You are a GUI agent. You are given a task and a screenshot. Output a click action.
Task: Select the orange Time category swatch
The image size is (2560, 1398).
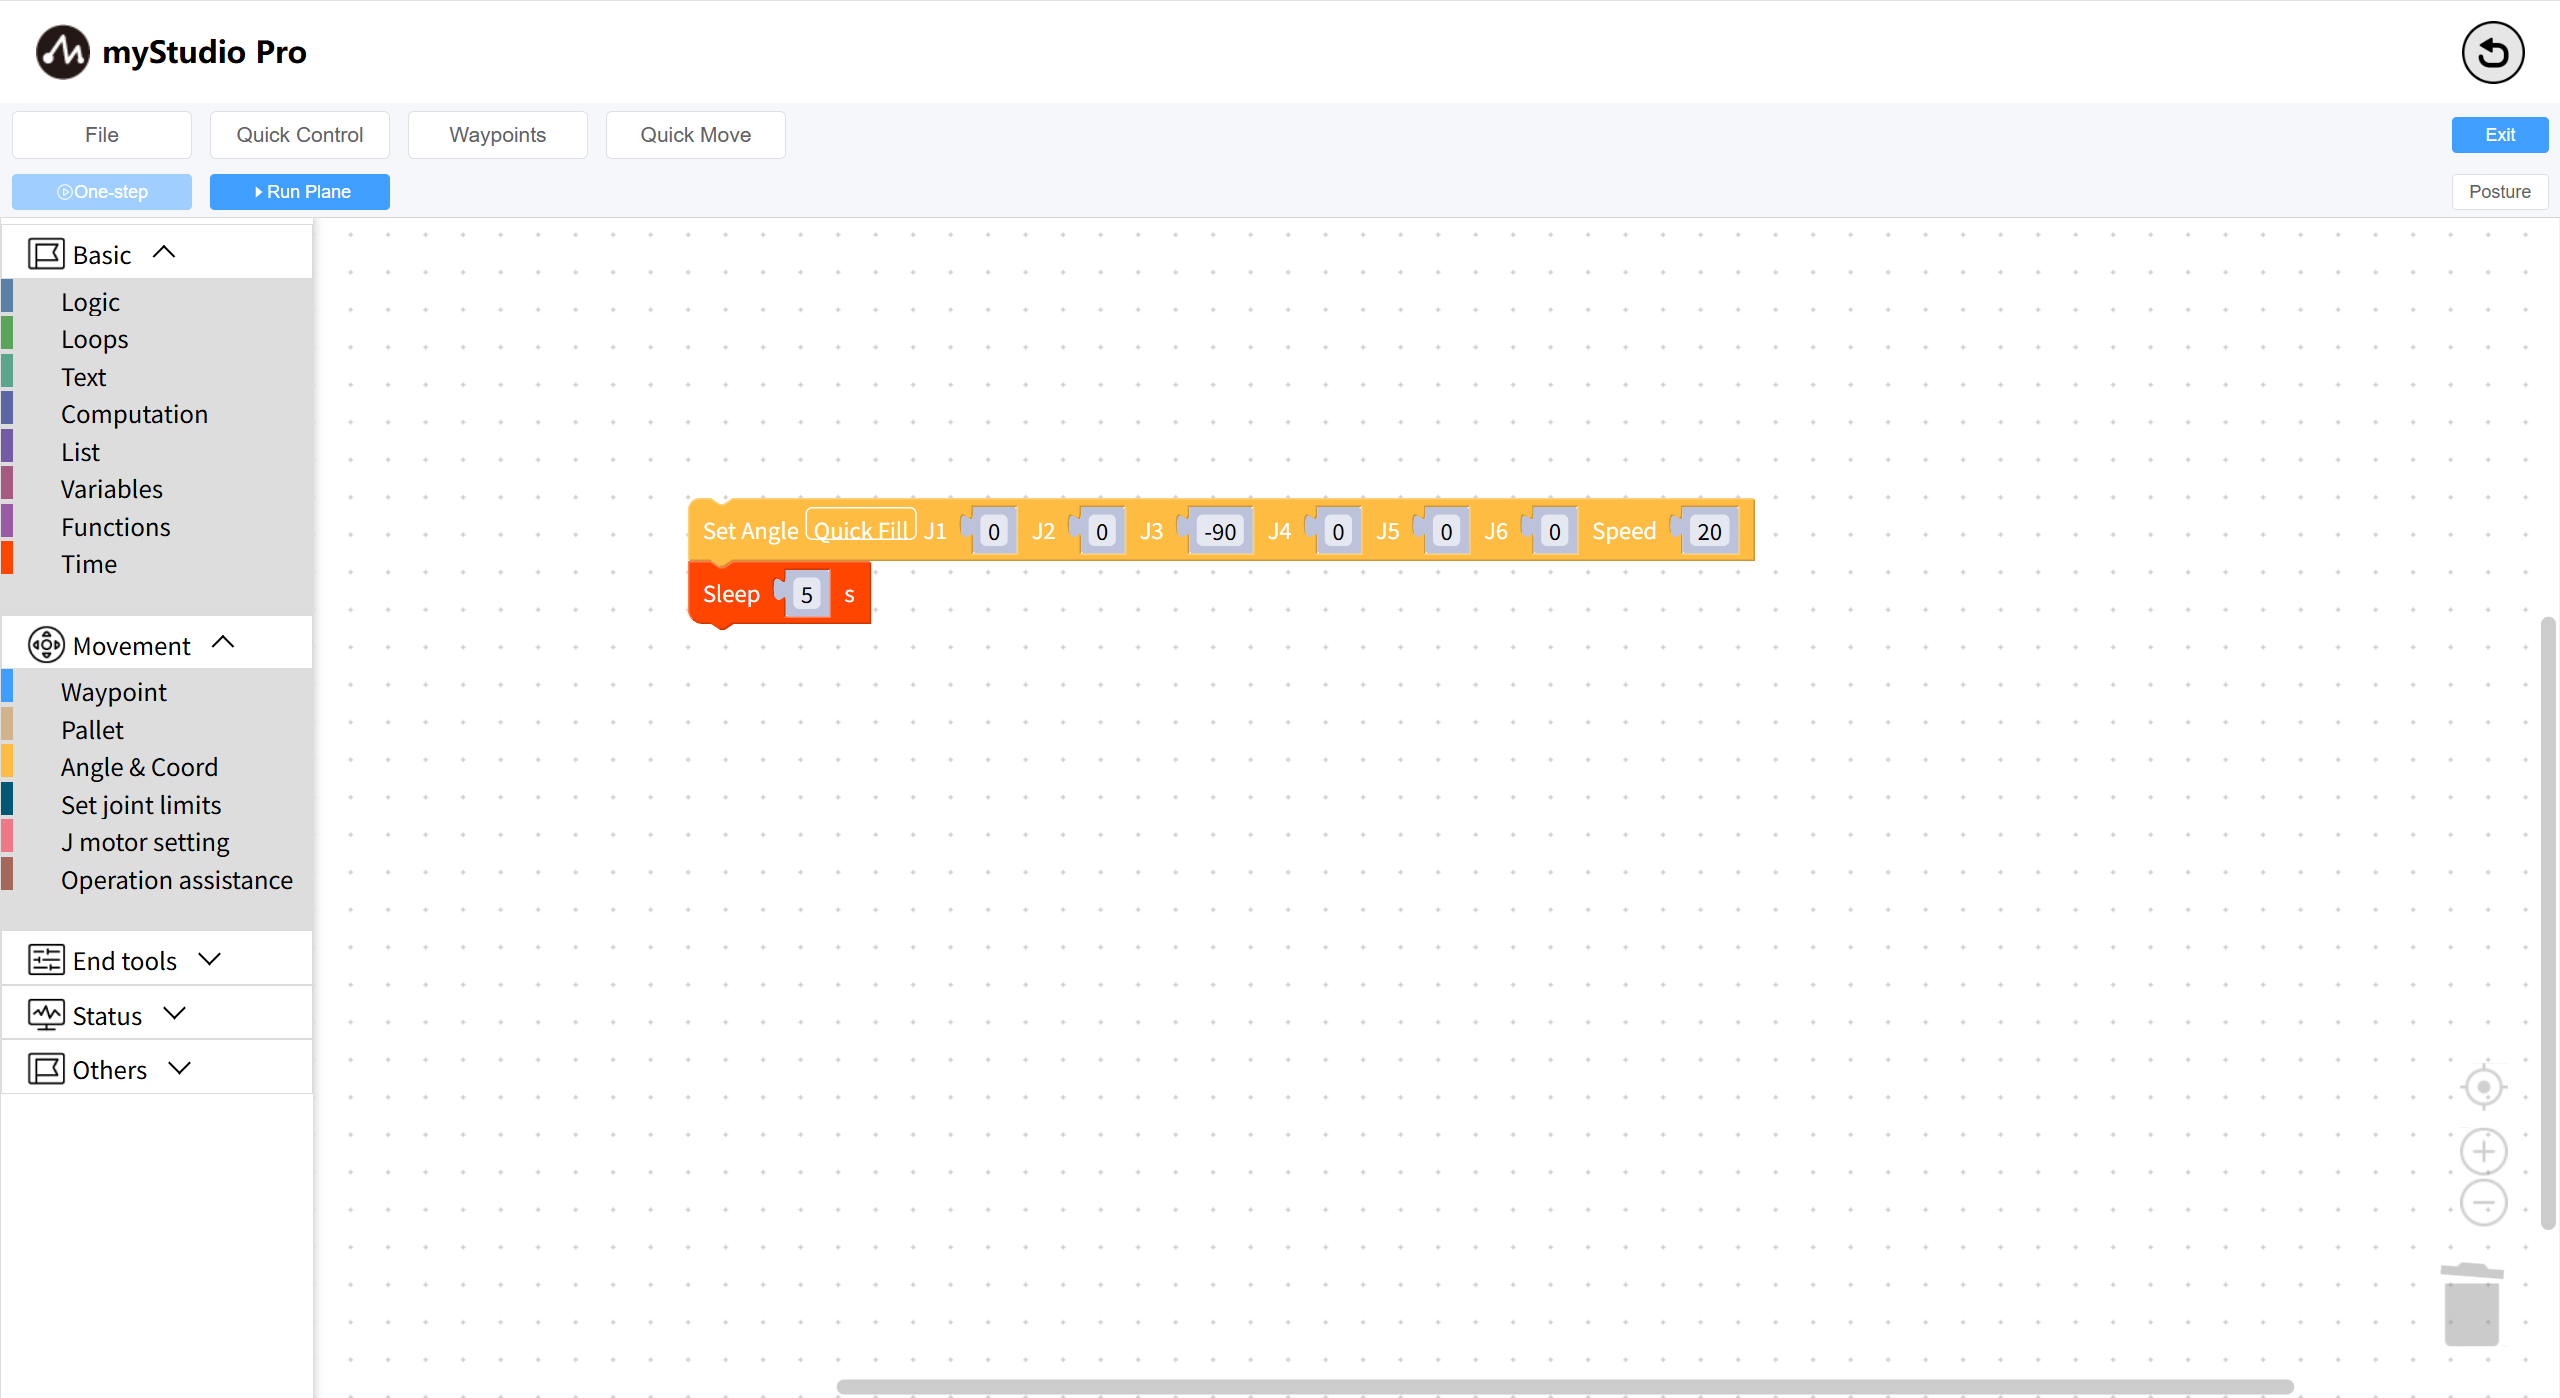[x=7, y=560]
